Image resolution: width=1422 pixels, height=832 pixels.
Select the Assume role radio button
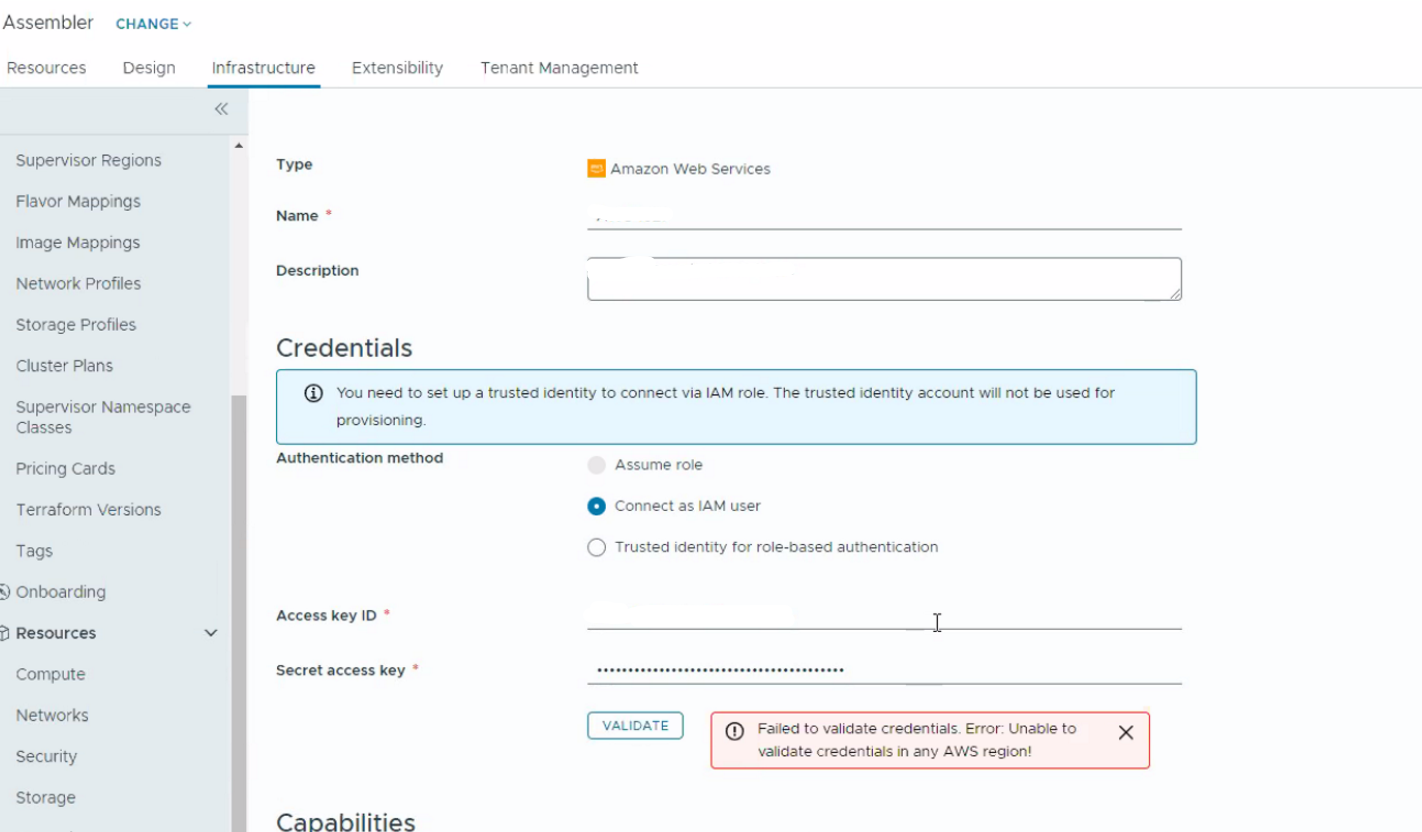tap(597, 465)
